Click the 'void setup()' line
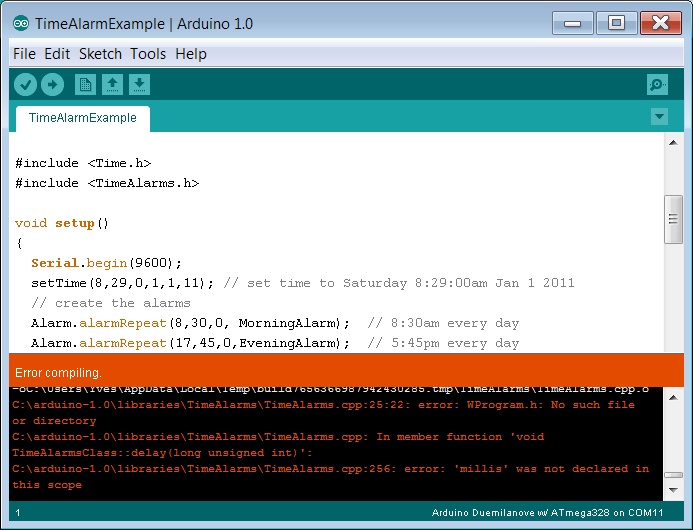 (61, 223)
